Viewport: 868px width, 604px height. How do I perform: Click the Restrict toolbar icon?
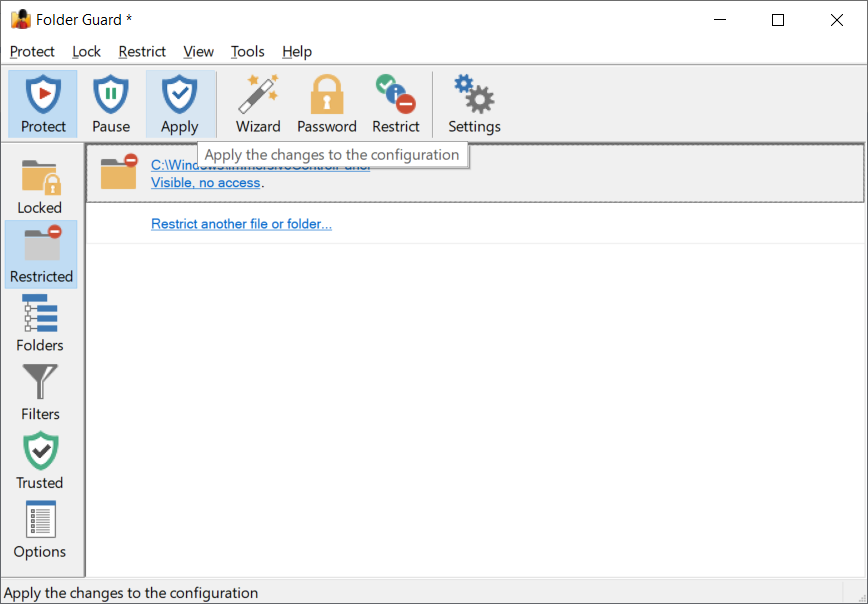(396, 104)
